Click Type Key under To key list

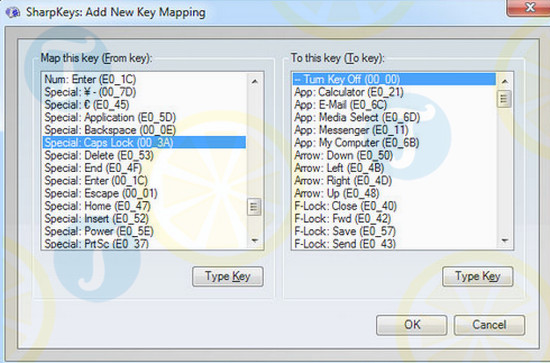[x=478, y=277]
